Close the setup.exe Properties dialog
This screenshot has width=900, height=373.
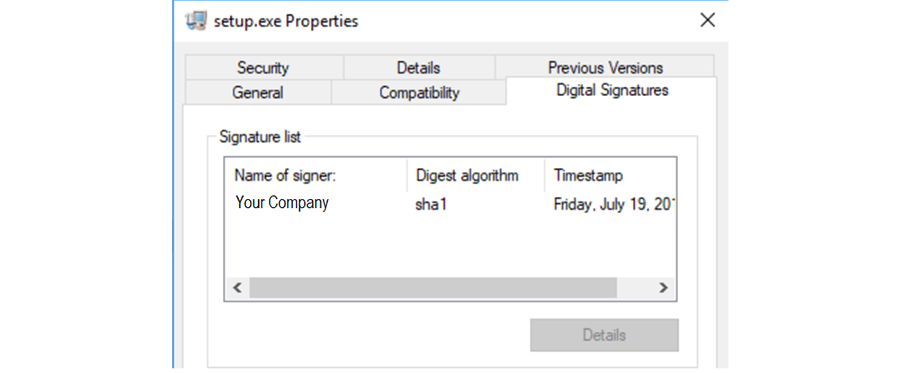click(x=707, y=20)
